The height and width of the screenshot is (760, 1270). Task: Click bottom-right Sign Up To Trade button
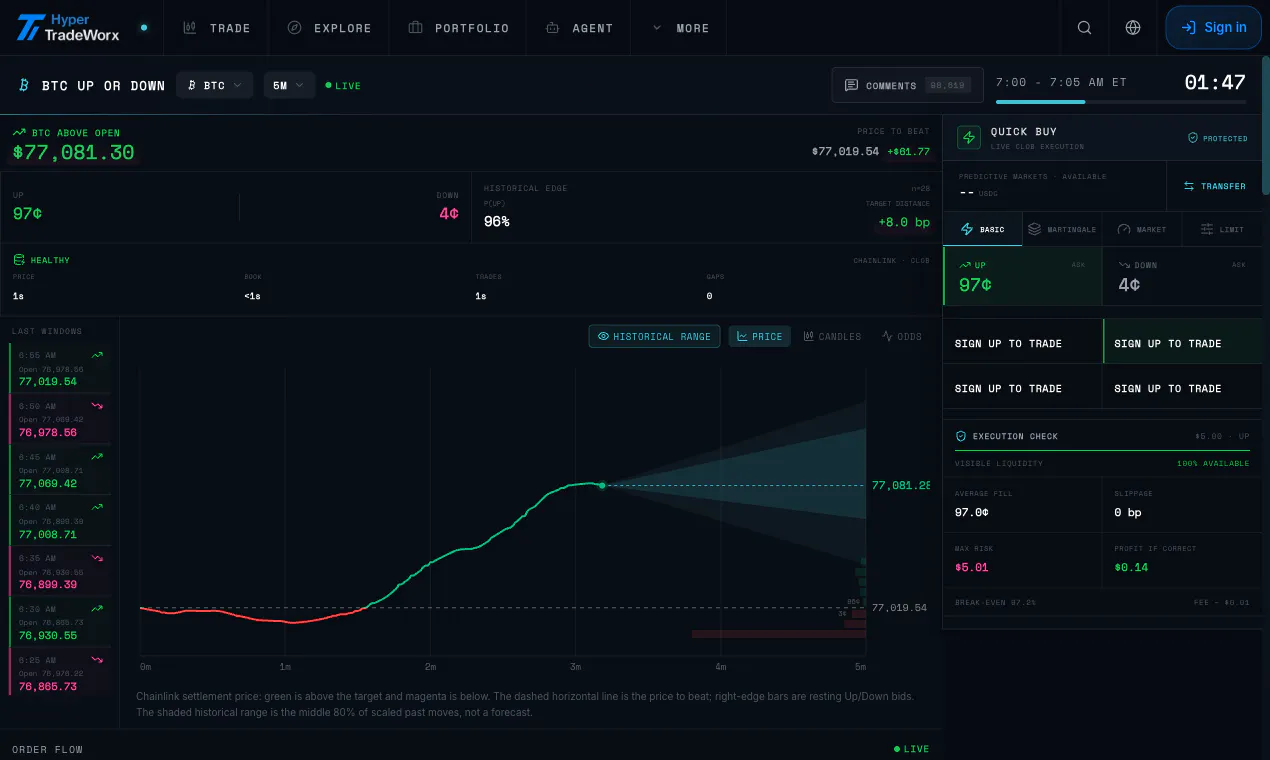click(1183, 387)
